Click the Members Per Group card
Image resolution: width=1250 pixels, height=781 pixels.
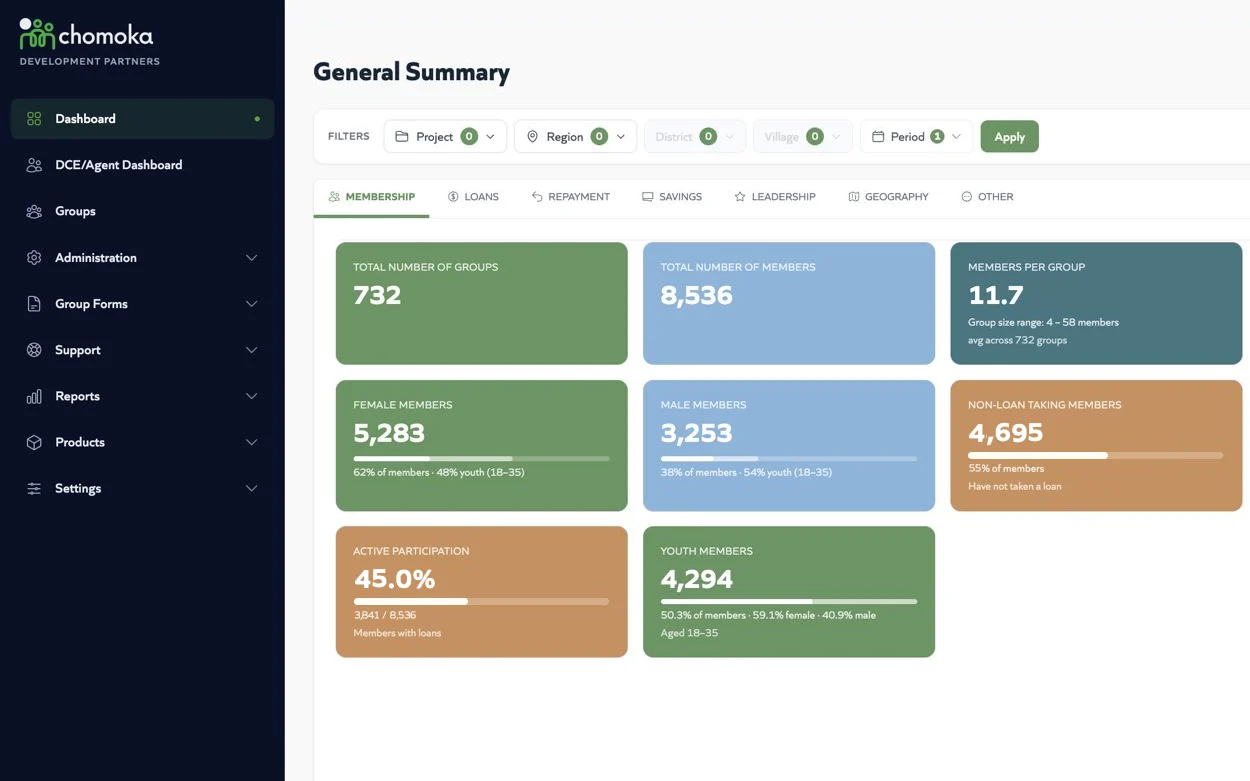coord(1096,303)
